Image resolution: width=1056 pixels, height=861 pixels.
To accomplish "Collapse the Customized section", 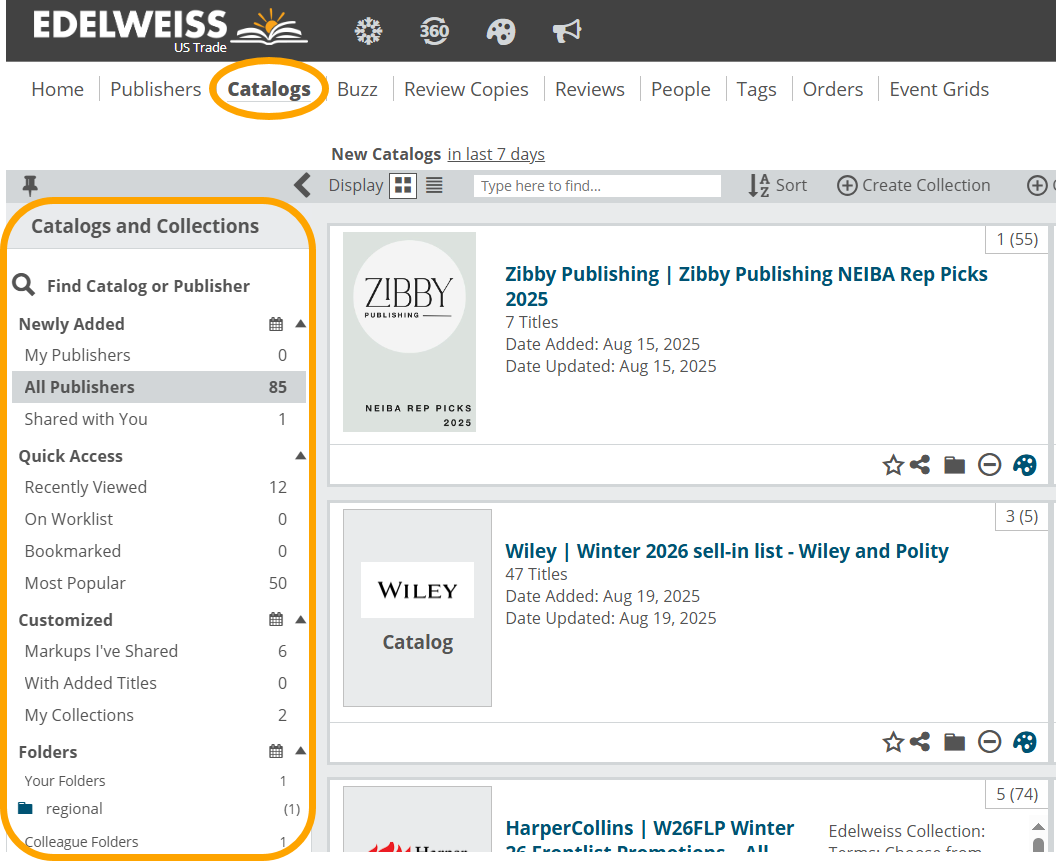I will pyautogui.click(x=300, y=619).
